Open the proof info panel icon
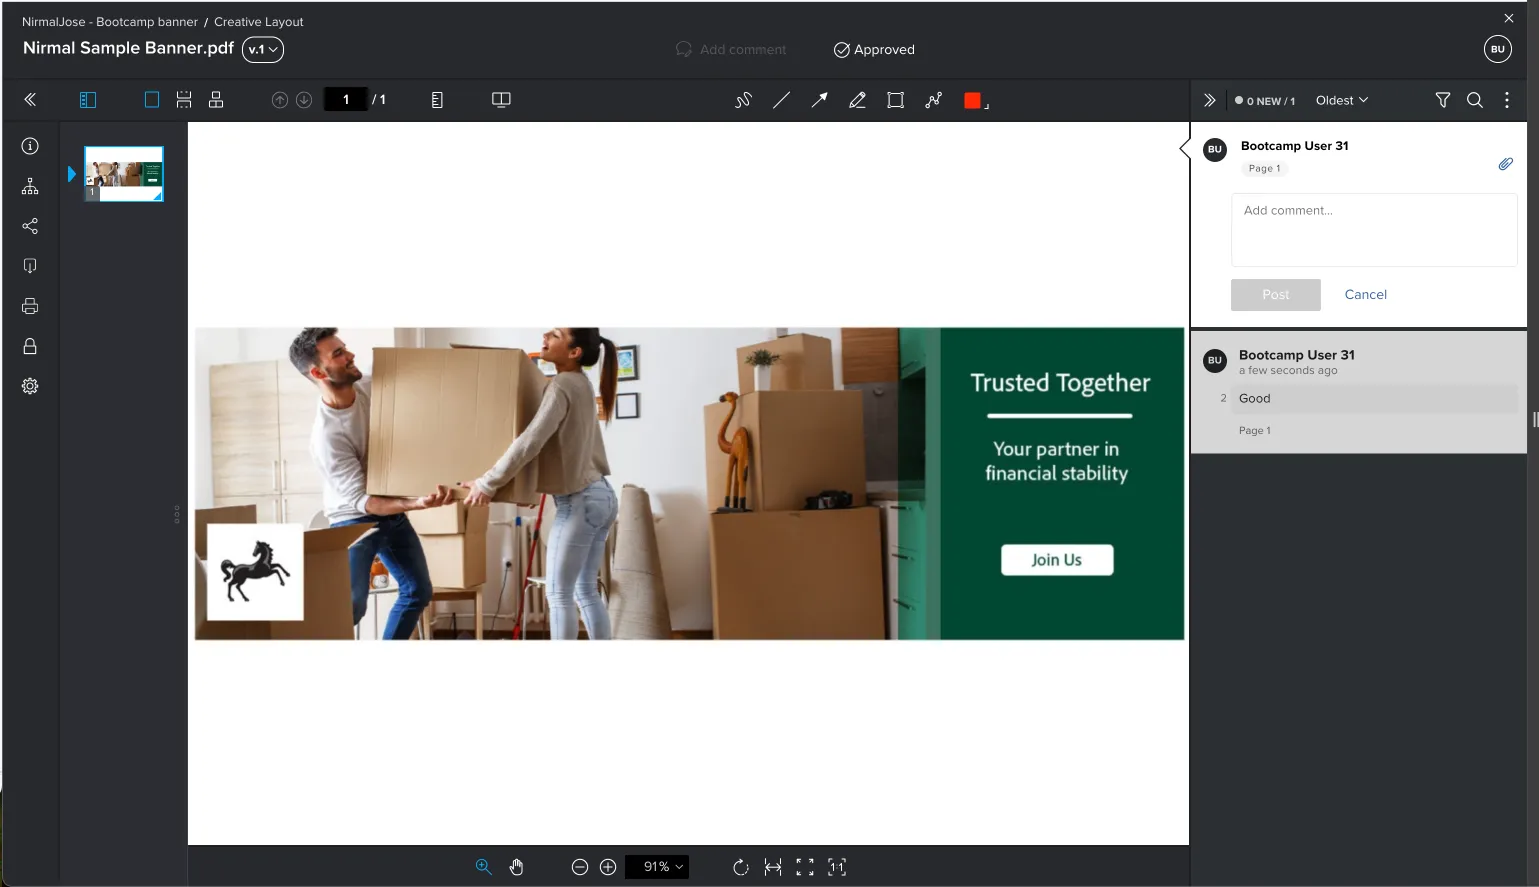The width and height of the screenshot is (1539, 887). (30, 146)
